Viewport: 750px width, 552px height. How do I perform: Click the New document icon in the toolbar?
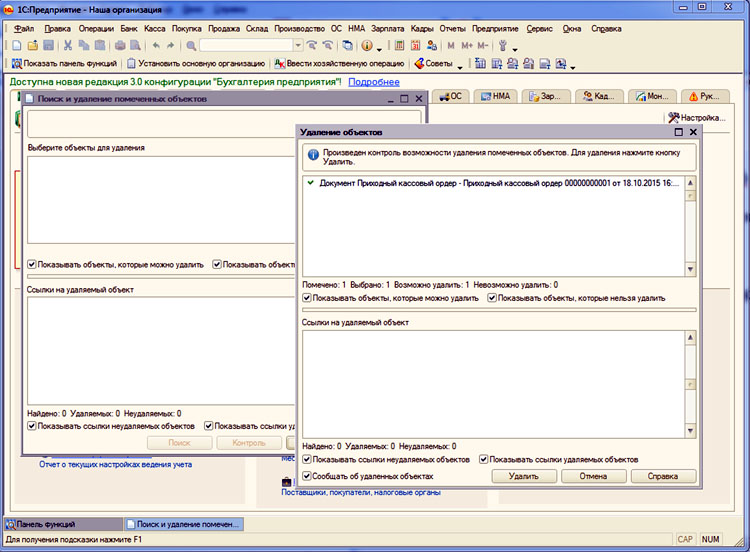click(x=17, y=45)
